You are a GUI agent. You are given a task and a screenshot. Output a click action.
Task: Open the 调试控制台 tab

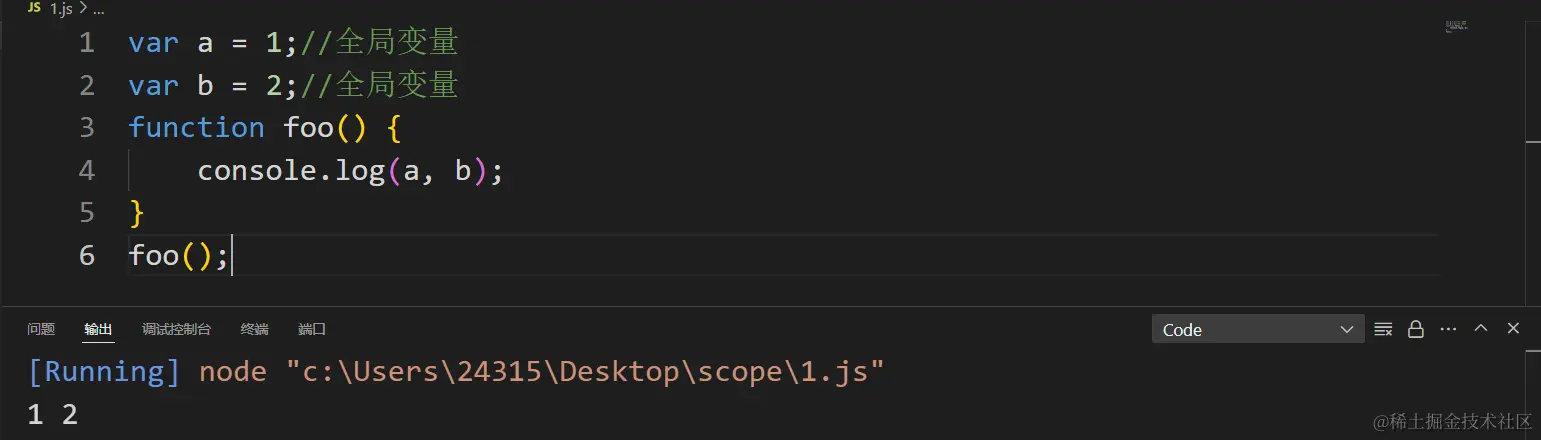coord(176,329)
